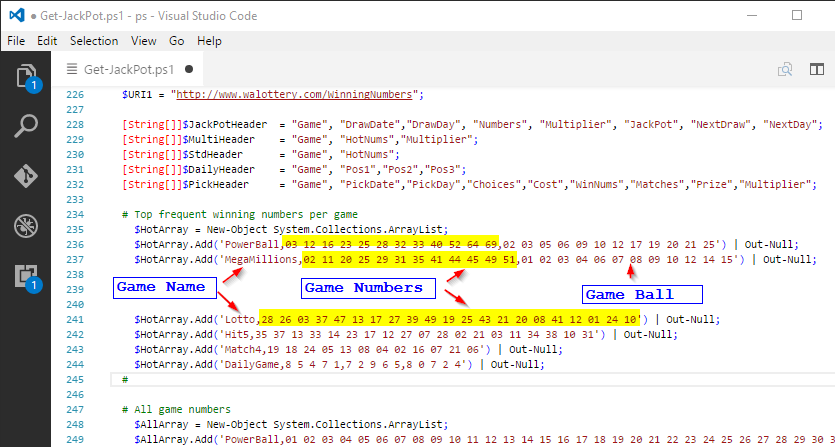Screen dimensions: 835x447
Task: Click the "NextDay" string on line 228
Action: [x=790, y=125]
